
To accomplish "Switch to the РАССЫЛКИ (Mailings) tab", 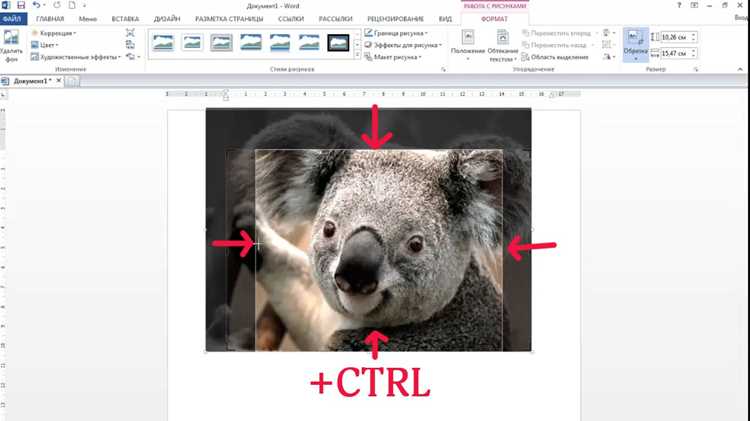I will (x=335, y=19).
